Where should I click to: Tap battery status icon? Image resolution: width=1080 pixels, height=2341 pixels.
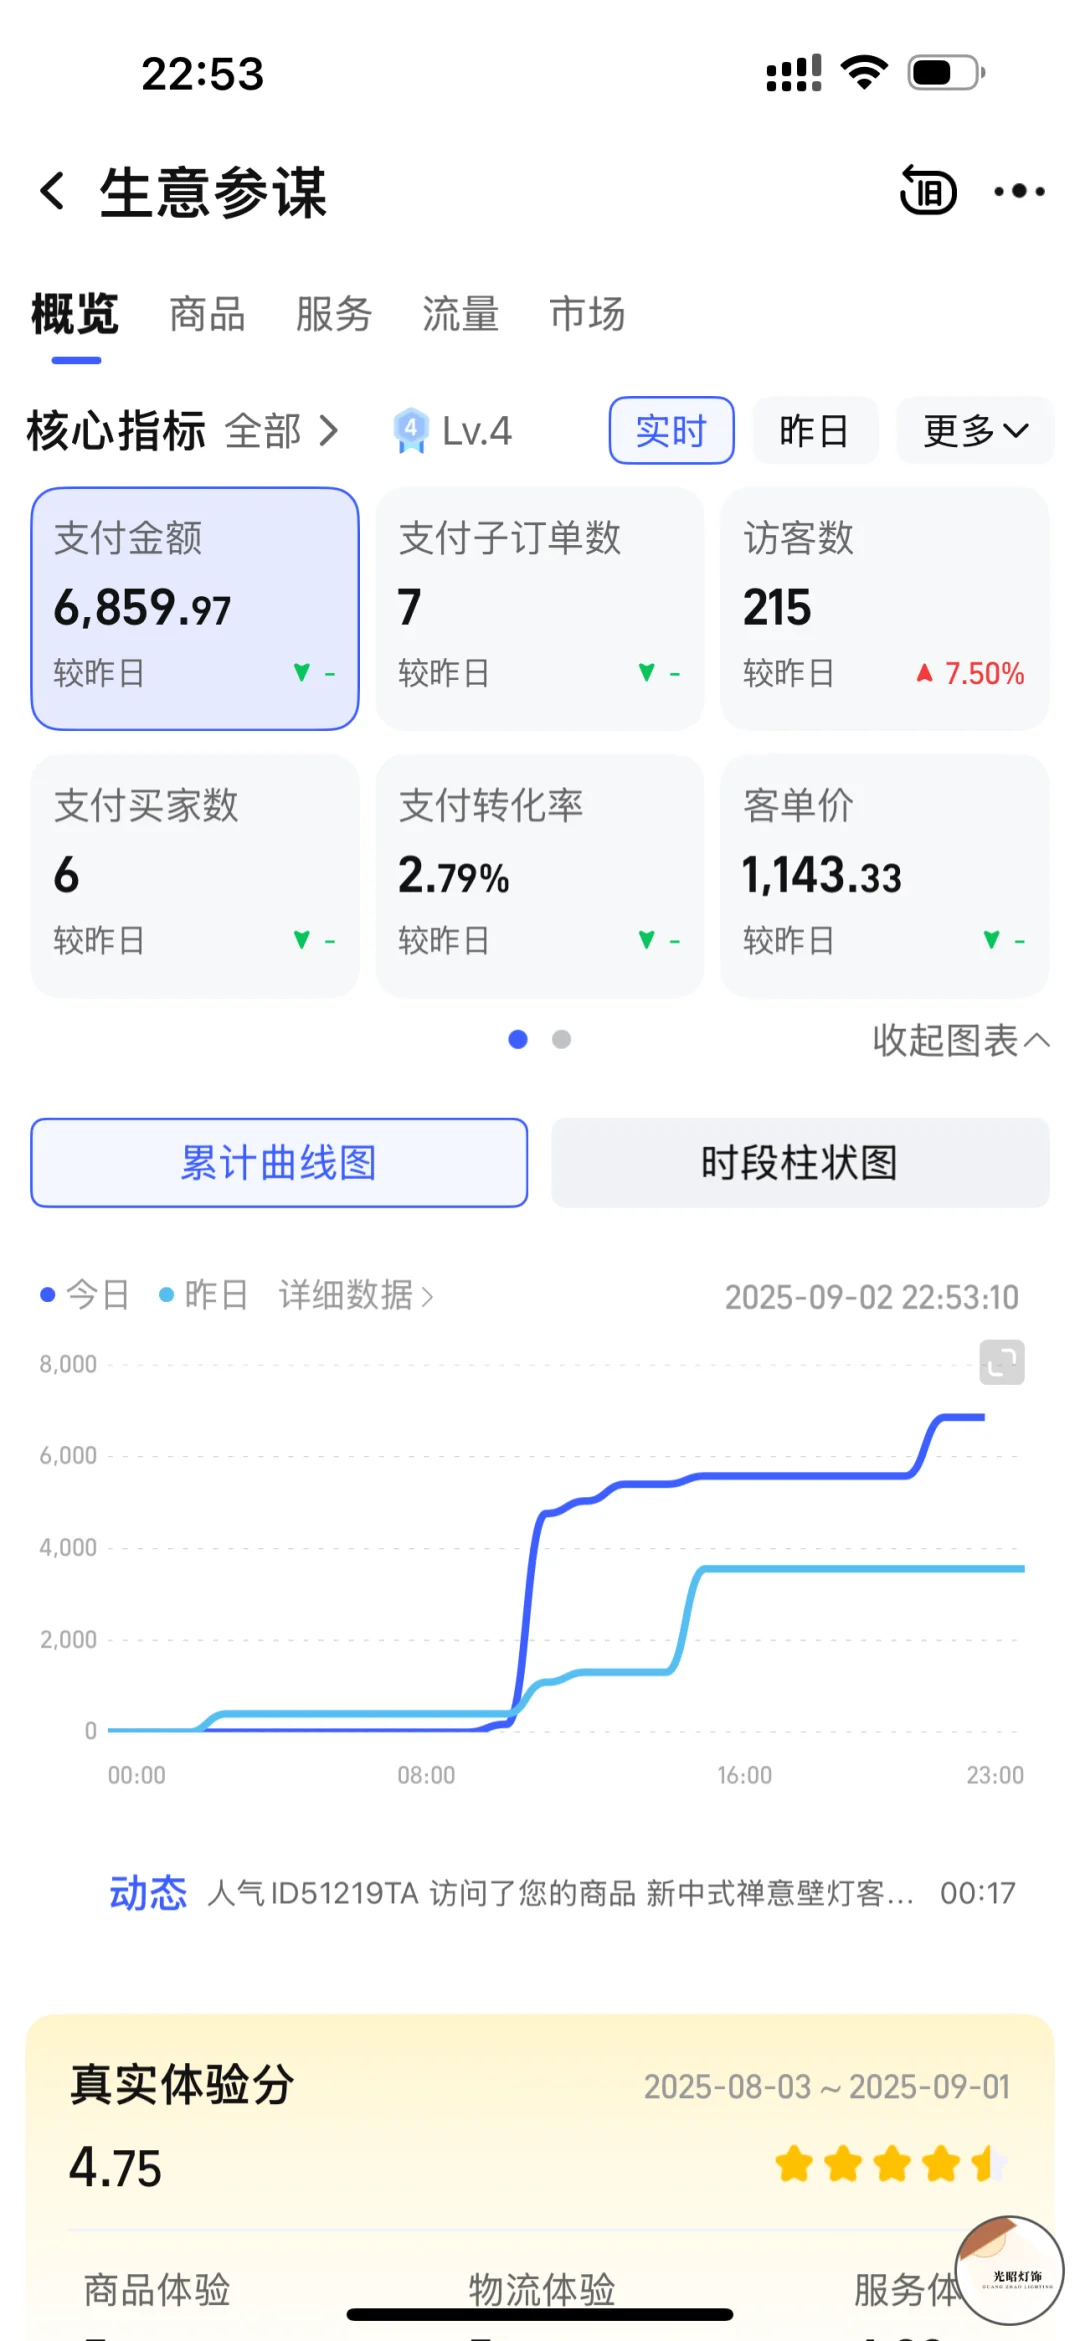click(x=946, y=73)
